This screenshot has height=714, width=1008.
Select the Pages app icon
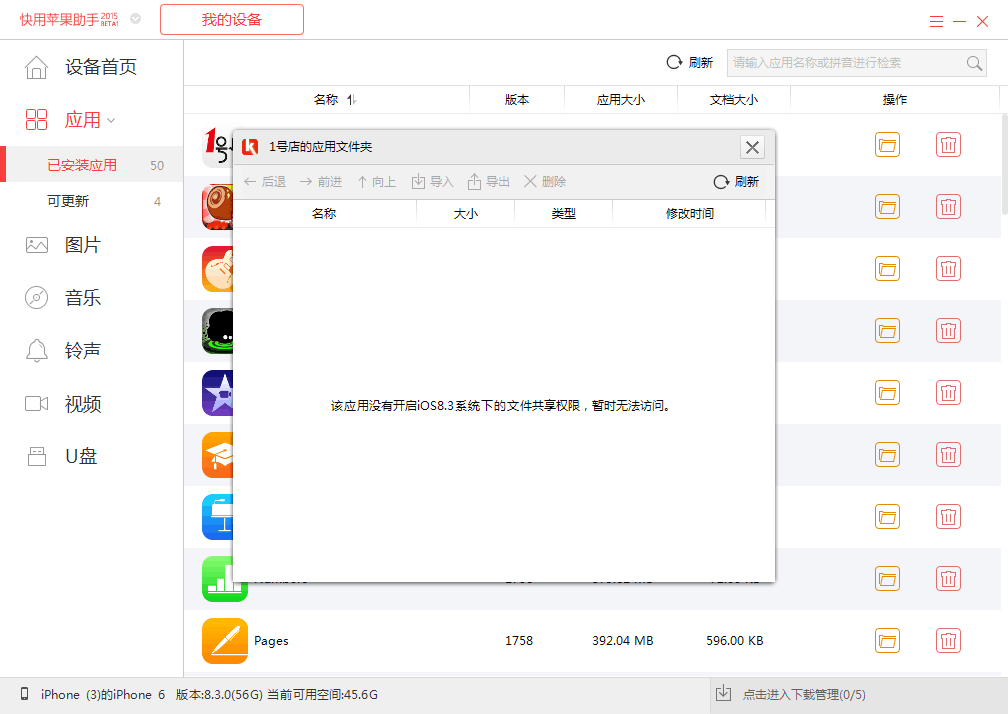pyautogui.click(x=225, y=641)
